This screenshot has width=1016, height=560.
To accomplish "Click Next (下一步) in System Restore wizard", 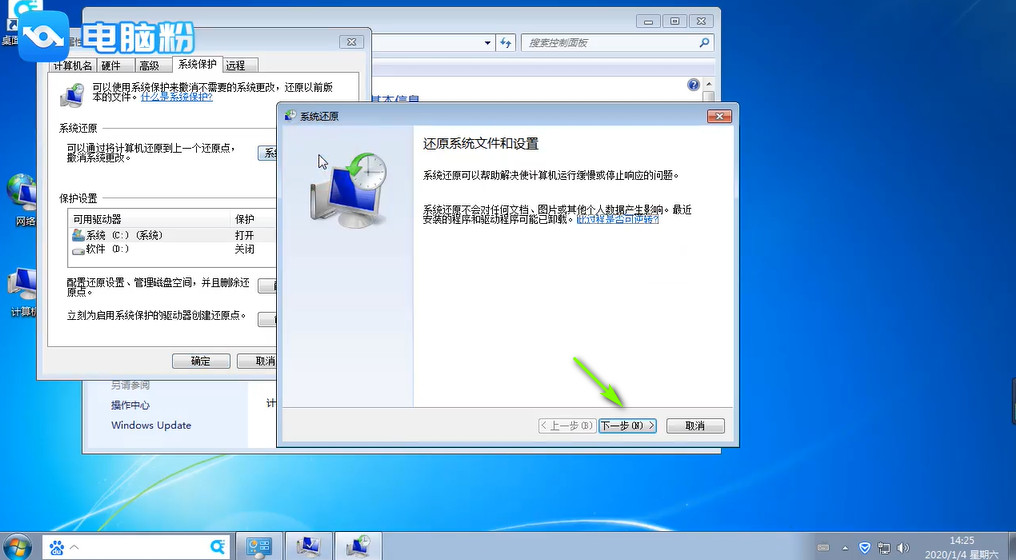I will [627, 426].
